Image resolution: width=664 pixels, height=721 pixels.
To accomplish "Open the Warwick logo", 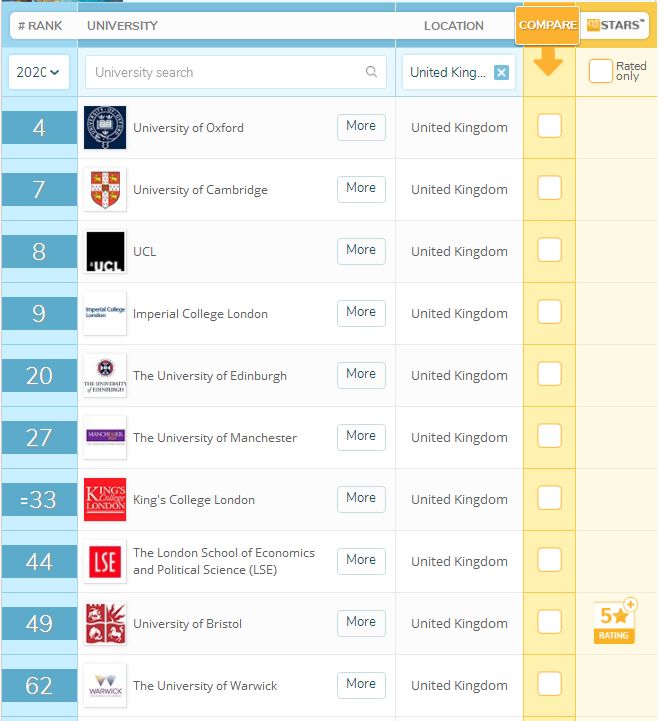I will pyautogui.click(x=105, y=686).
